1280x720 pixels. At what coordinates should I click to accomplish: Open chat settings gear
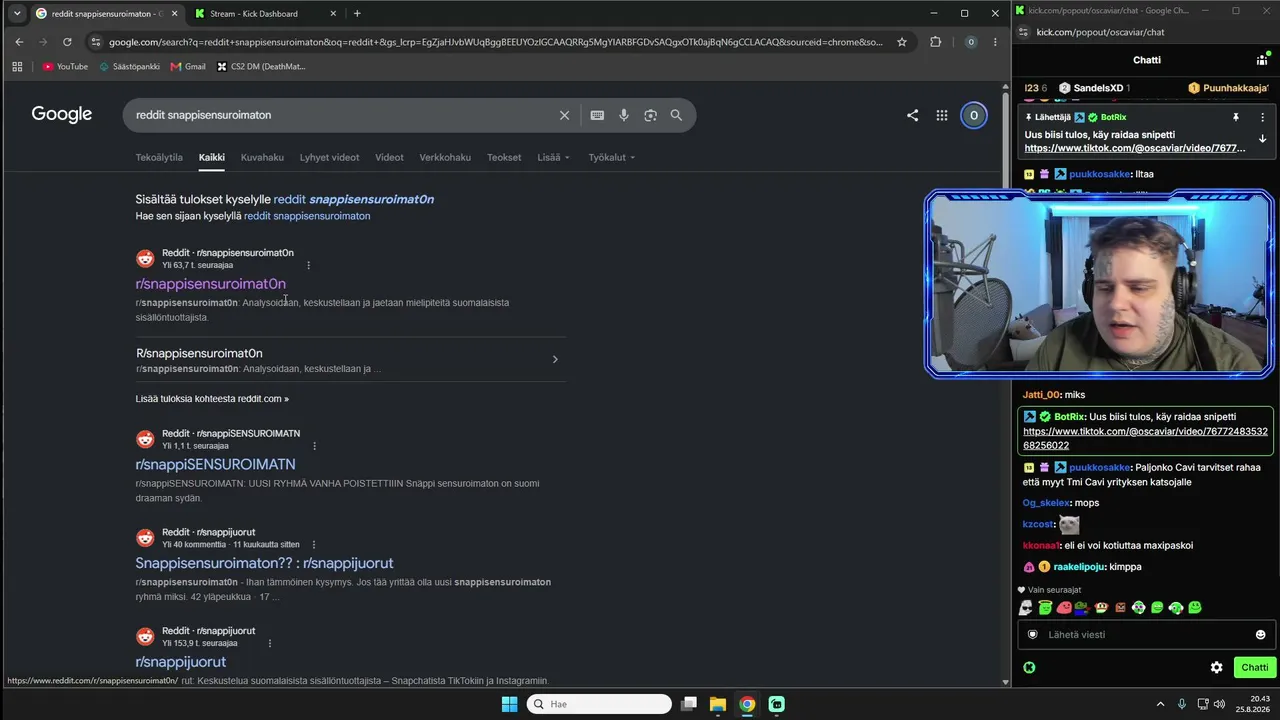[x=1217, y=667]
